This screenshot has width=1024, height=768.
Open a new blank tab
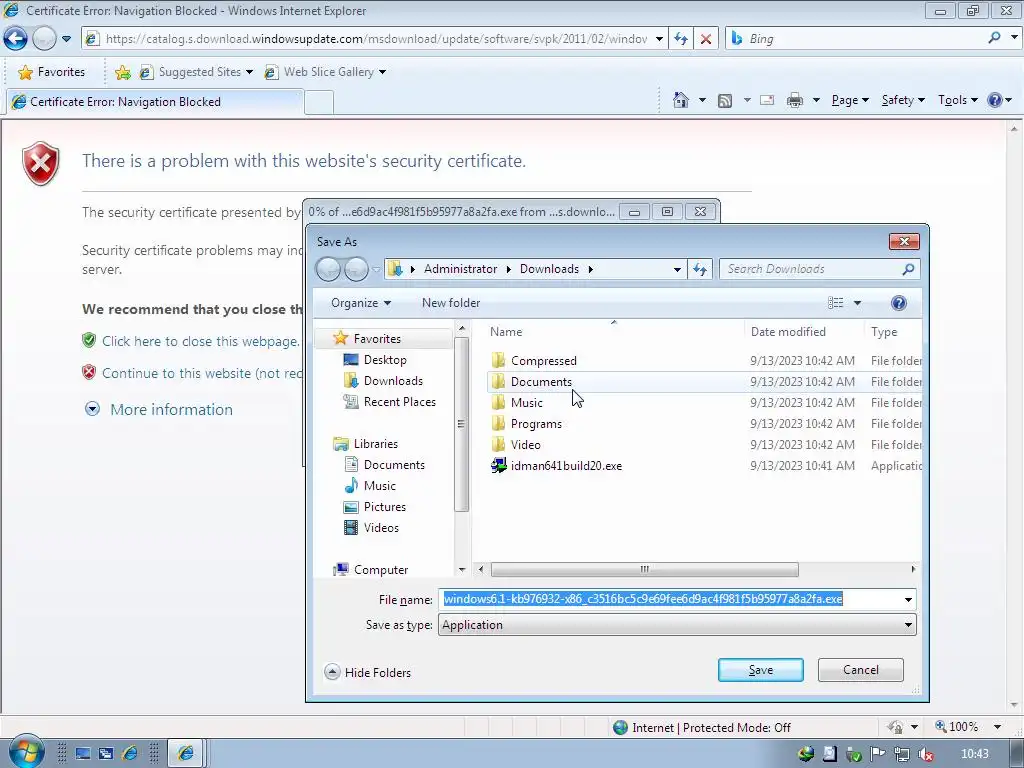coord(319,103)
